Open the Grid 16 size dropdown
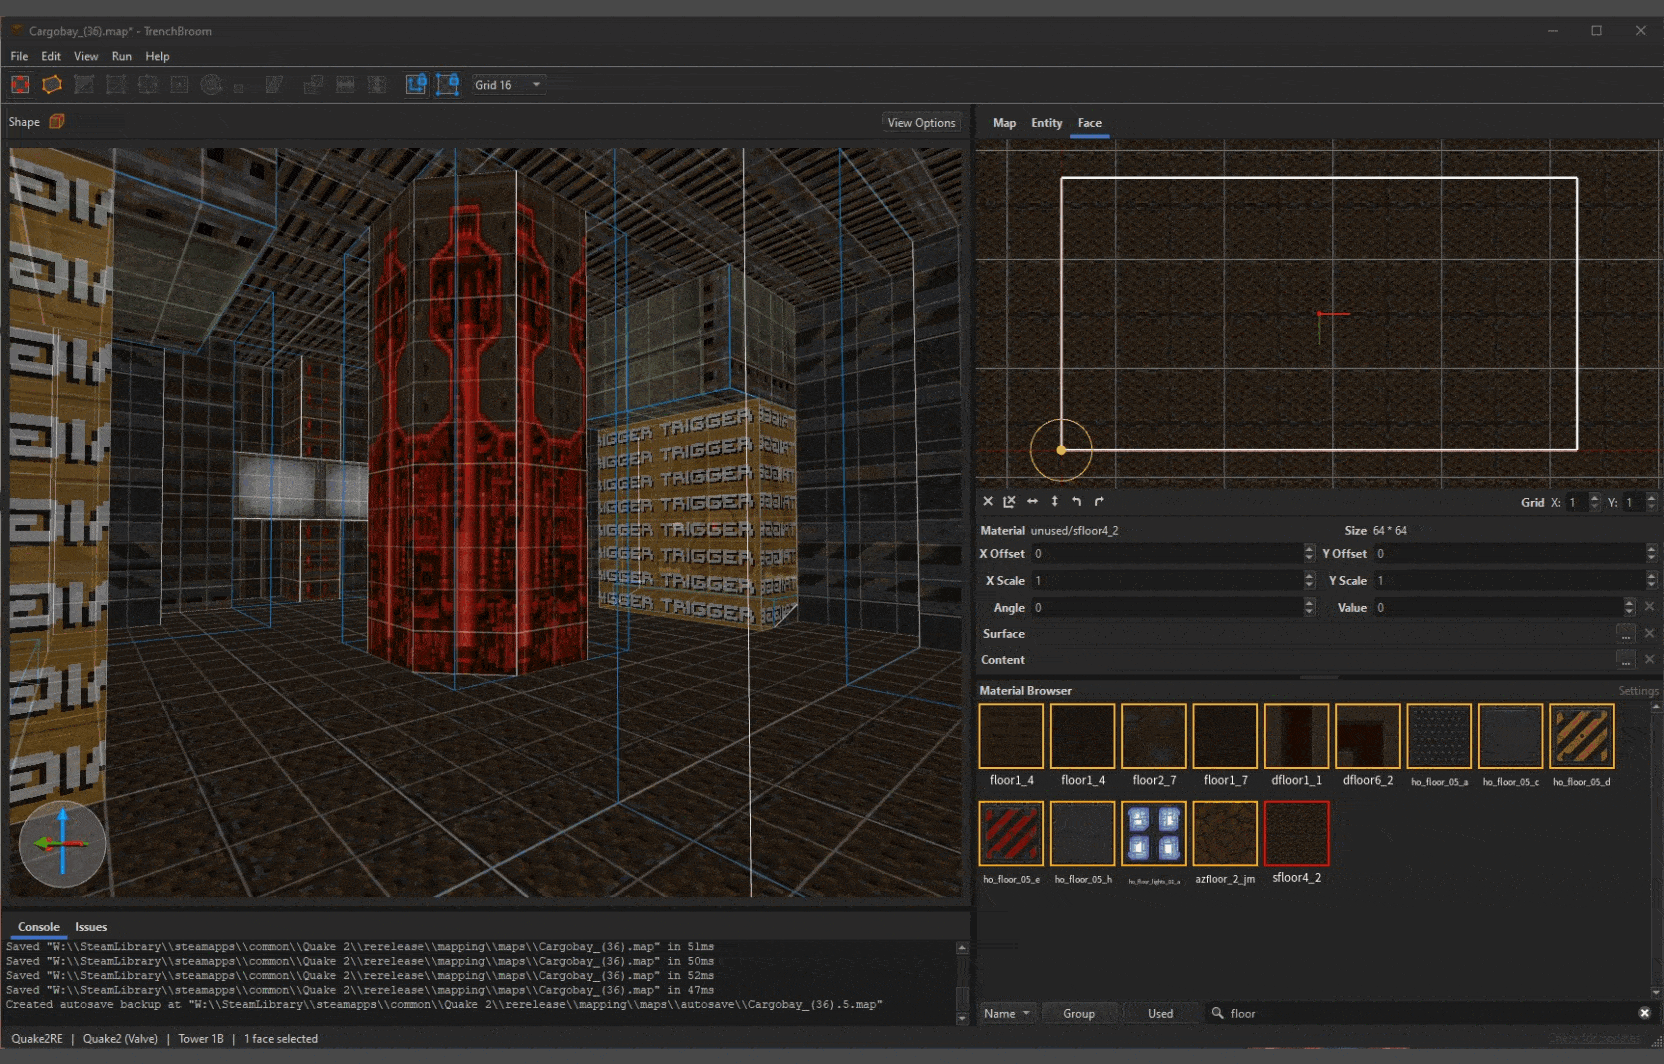The height and width of the screenshot is (1064, 1664). [508, 85]
